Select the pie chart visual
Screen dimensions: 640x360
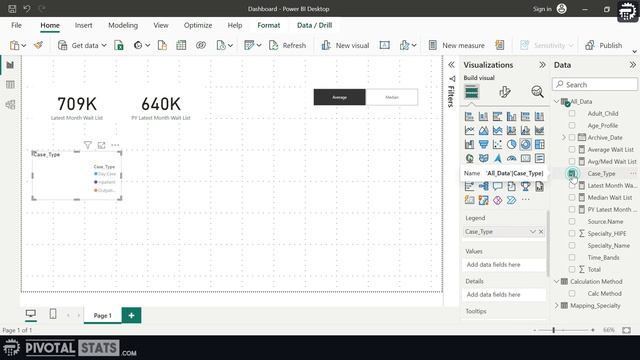coord(511,144)
